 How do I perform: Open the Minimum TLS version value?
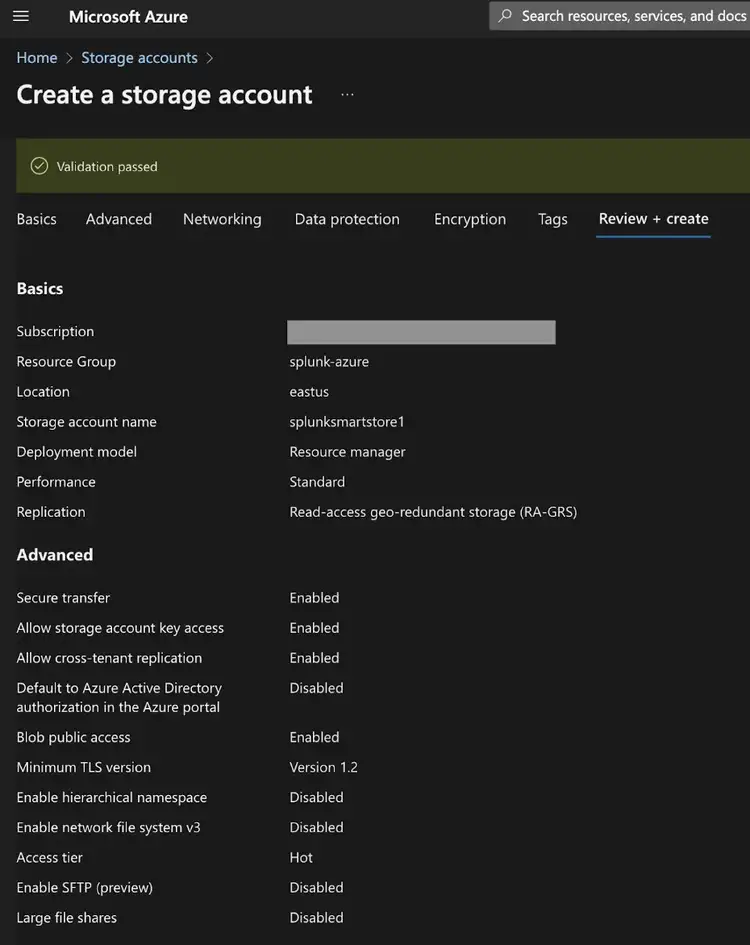[324, 767]
